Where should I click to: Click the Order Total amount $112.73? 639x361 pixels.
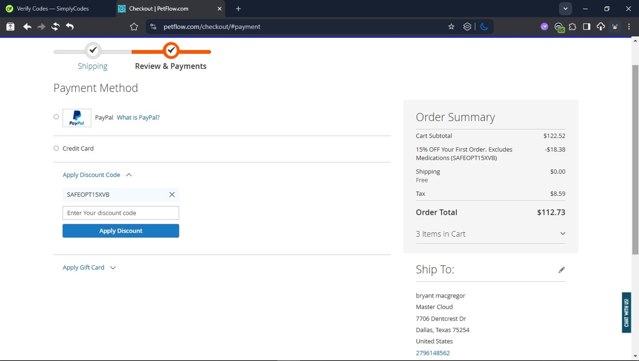551,212
